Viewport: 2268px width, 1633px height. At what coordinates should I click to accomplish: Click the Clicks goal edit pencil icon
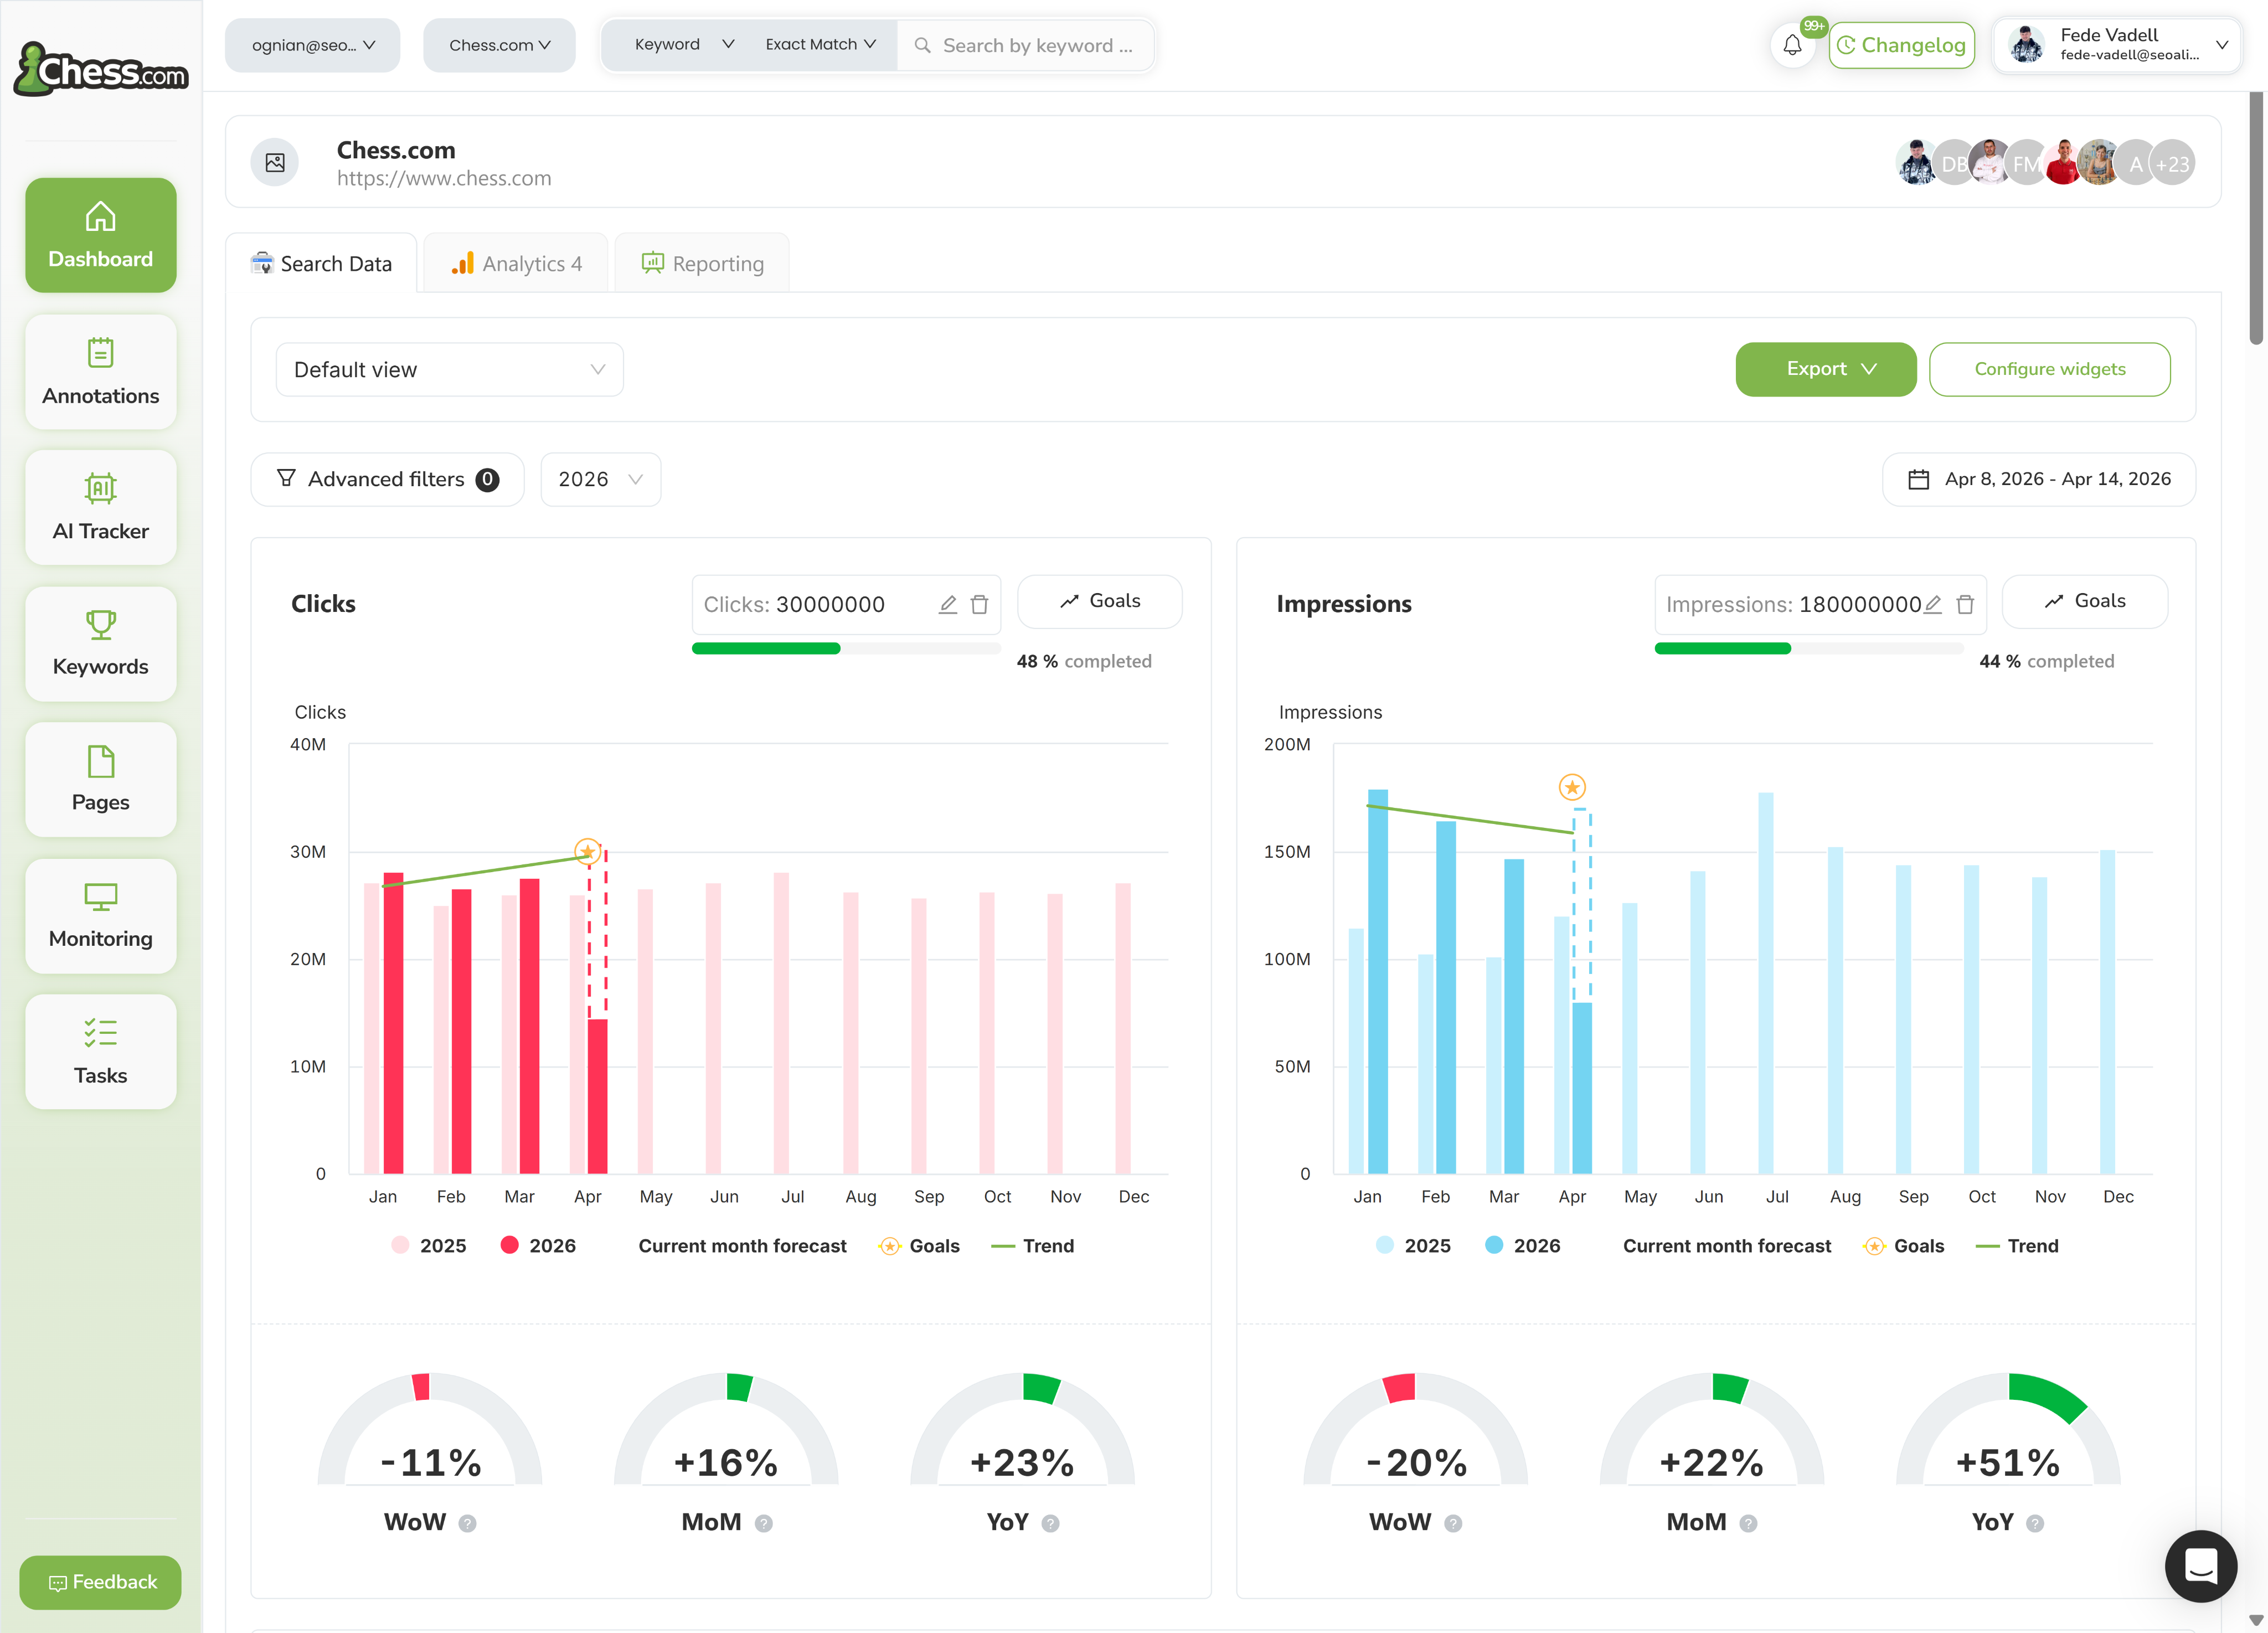pos(948,604)
